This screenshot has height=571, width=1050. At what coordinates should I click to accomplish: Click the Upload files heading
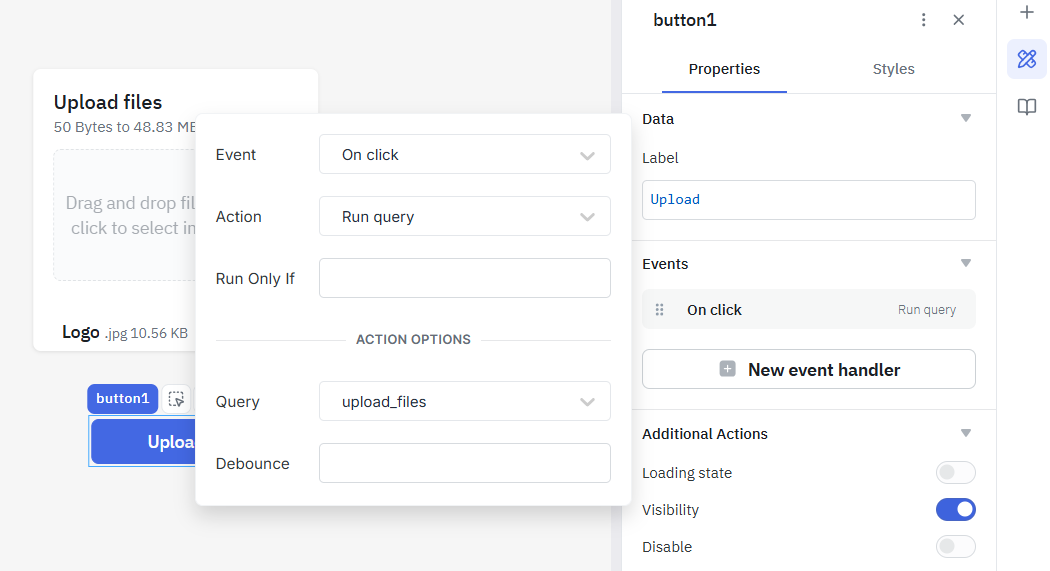pyautogui.click(x=108, y=102)
